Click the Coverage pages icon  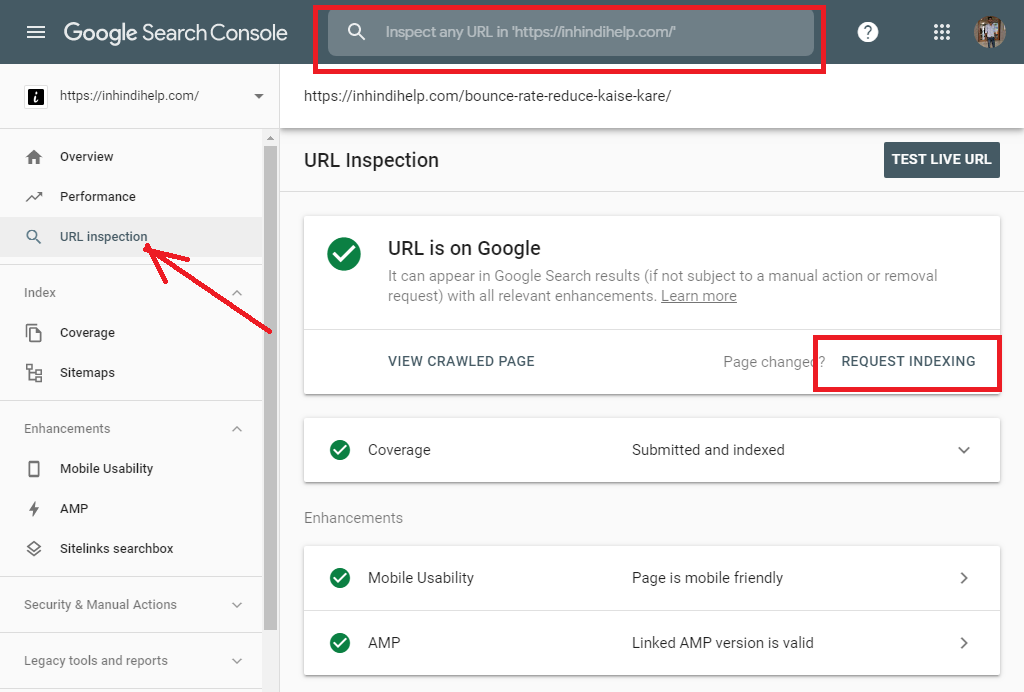pos(34,332)
